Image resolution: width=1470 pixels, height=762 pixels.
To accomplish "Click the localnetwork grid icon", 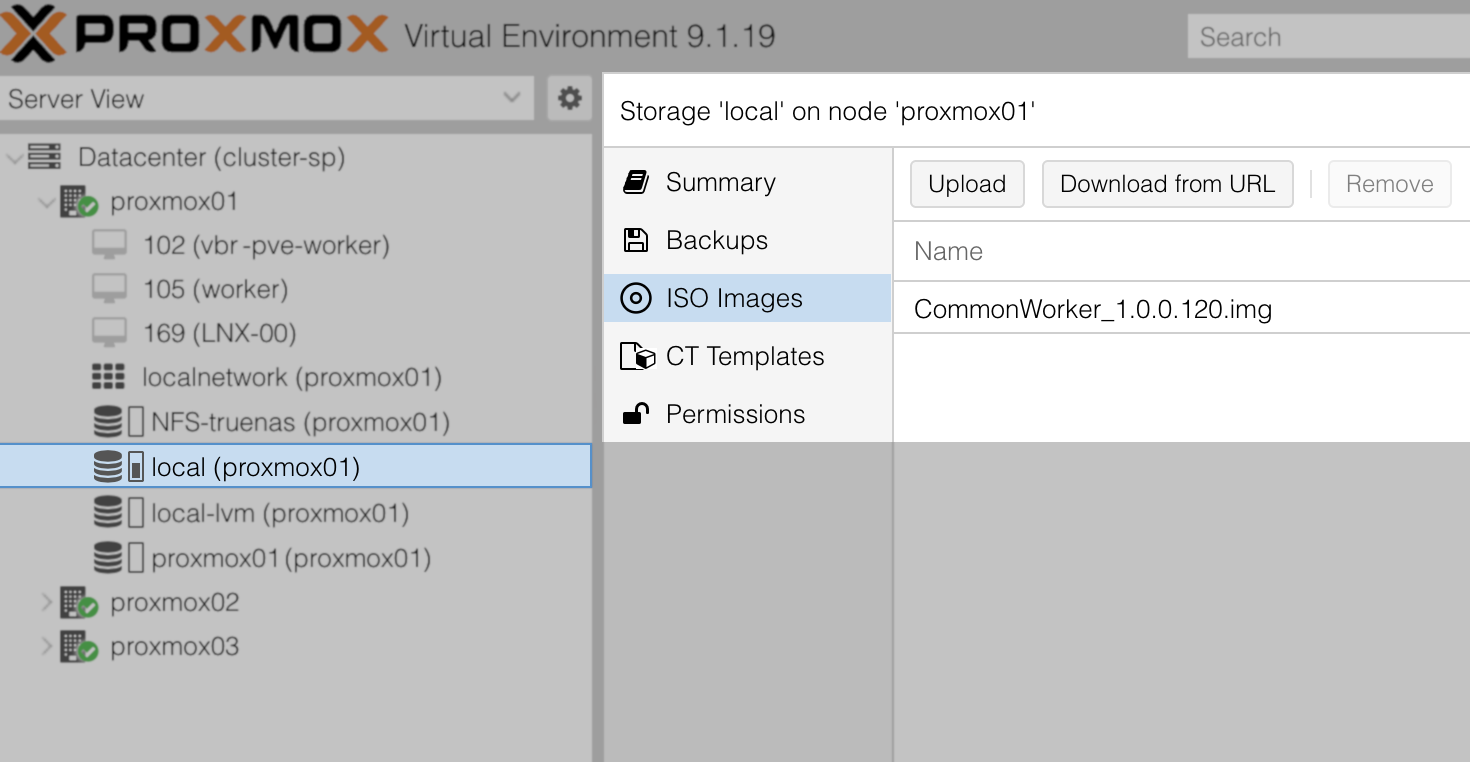I will (x=109, y=377).
